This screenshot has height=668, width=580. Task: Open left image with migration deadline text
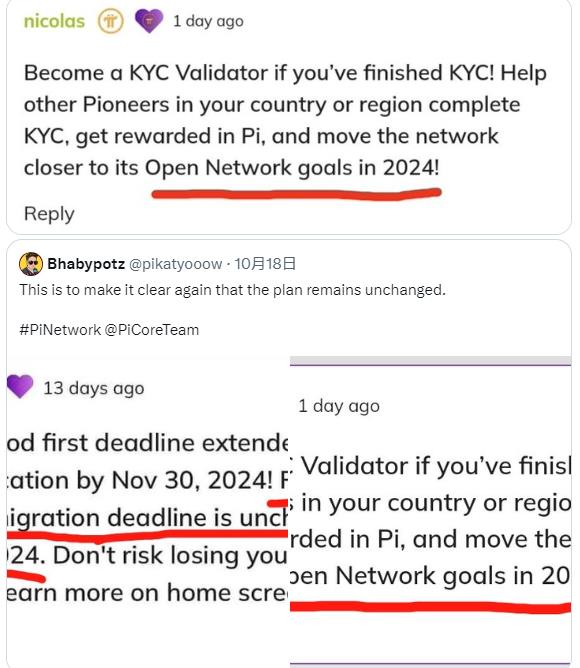pyautogui.click(x=147, y=511)
